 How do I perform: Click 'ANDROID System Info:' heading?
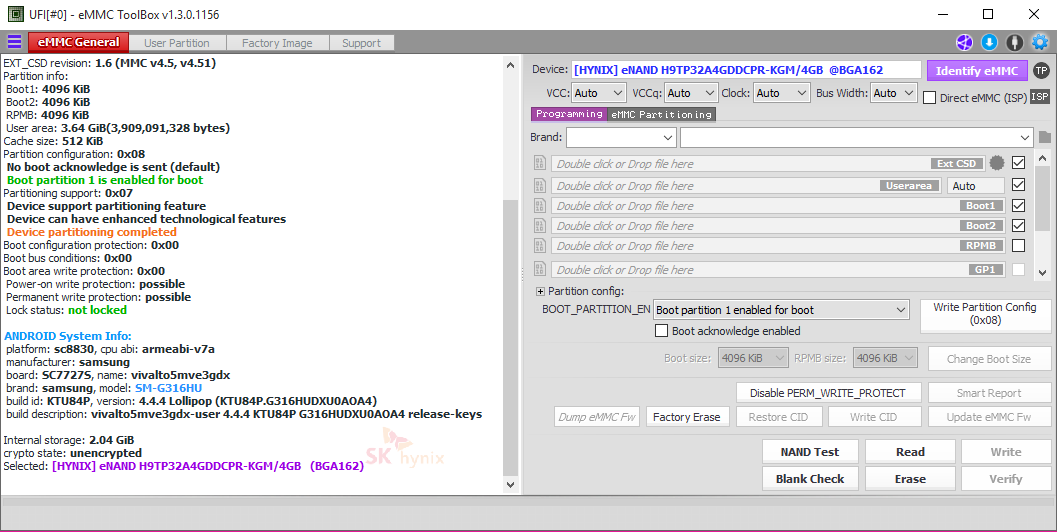point(67,336)
